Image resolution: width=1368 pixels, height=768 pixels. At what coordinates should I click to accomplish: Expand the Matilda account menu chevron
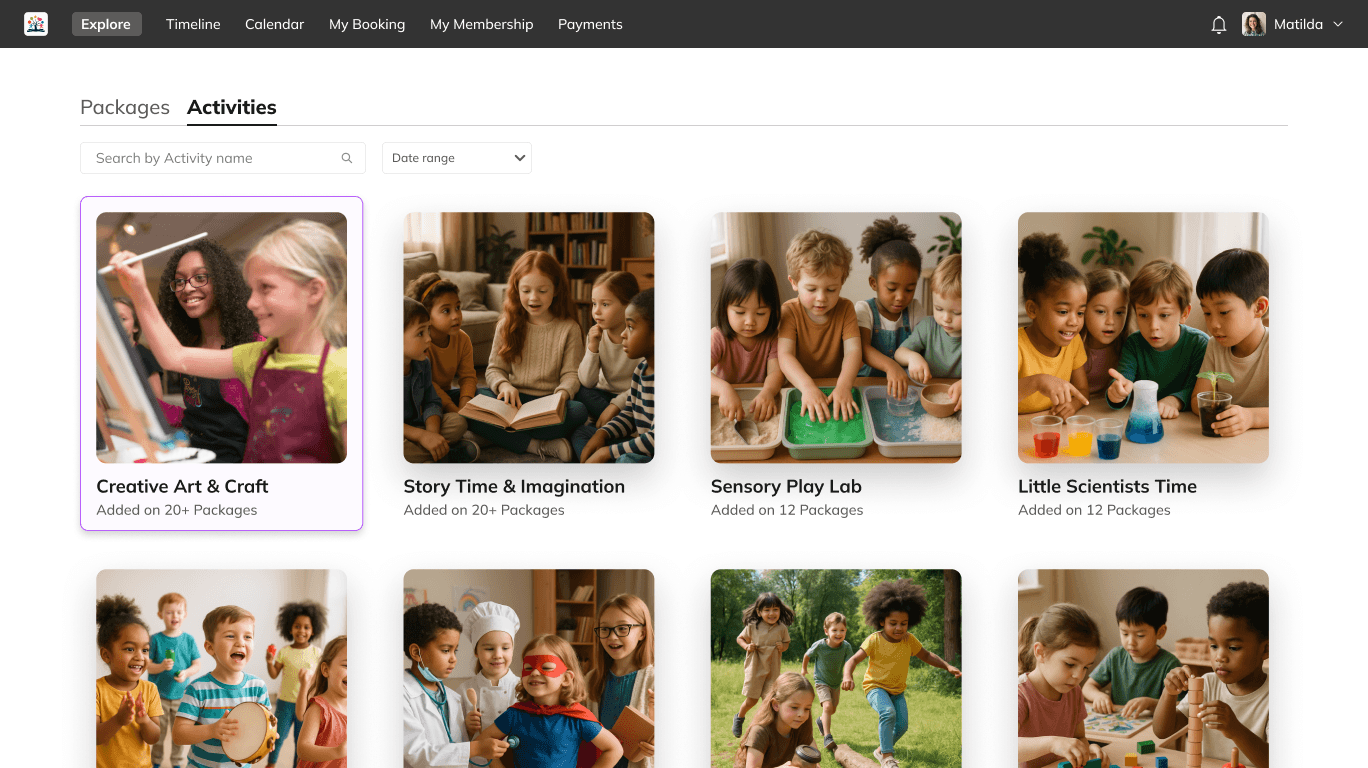coord(1338,24)
